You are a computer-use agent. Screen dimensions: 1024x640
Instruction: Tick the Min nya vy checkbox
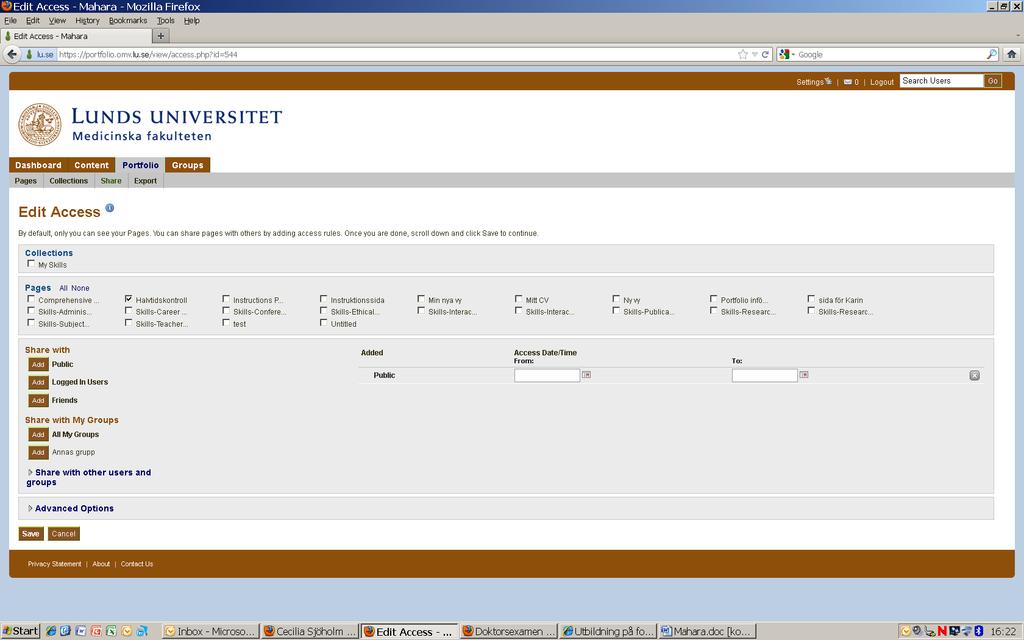click(x=421, y=299)
